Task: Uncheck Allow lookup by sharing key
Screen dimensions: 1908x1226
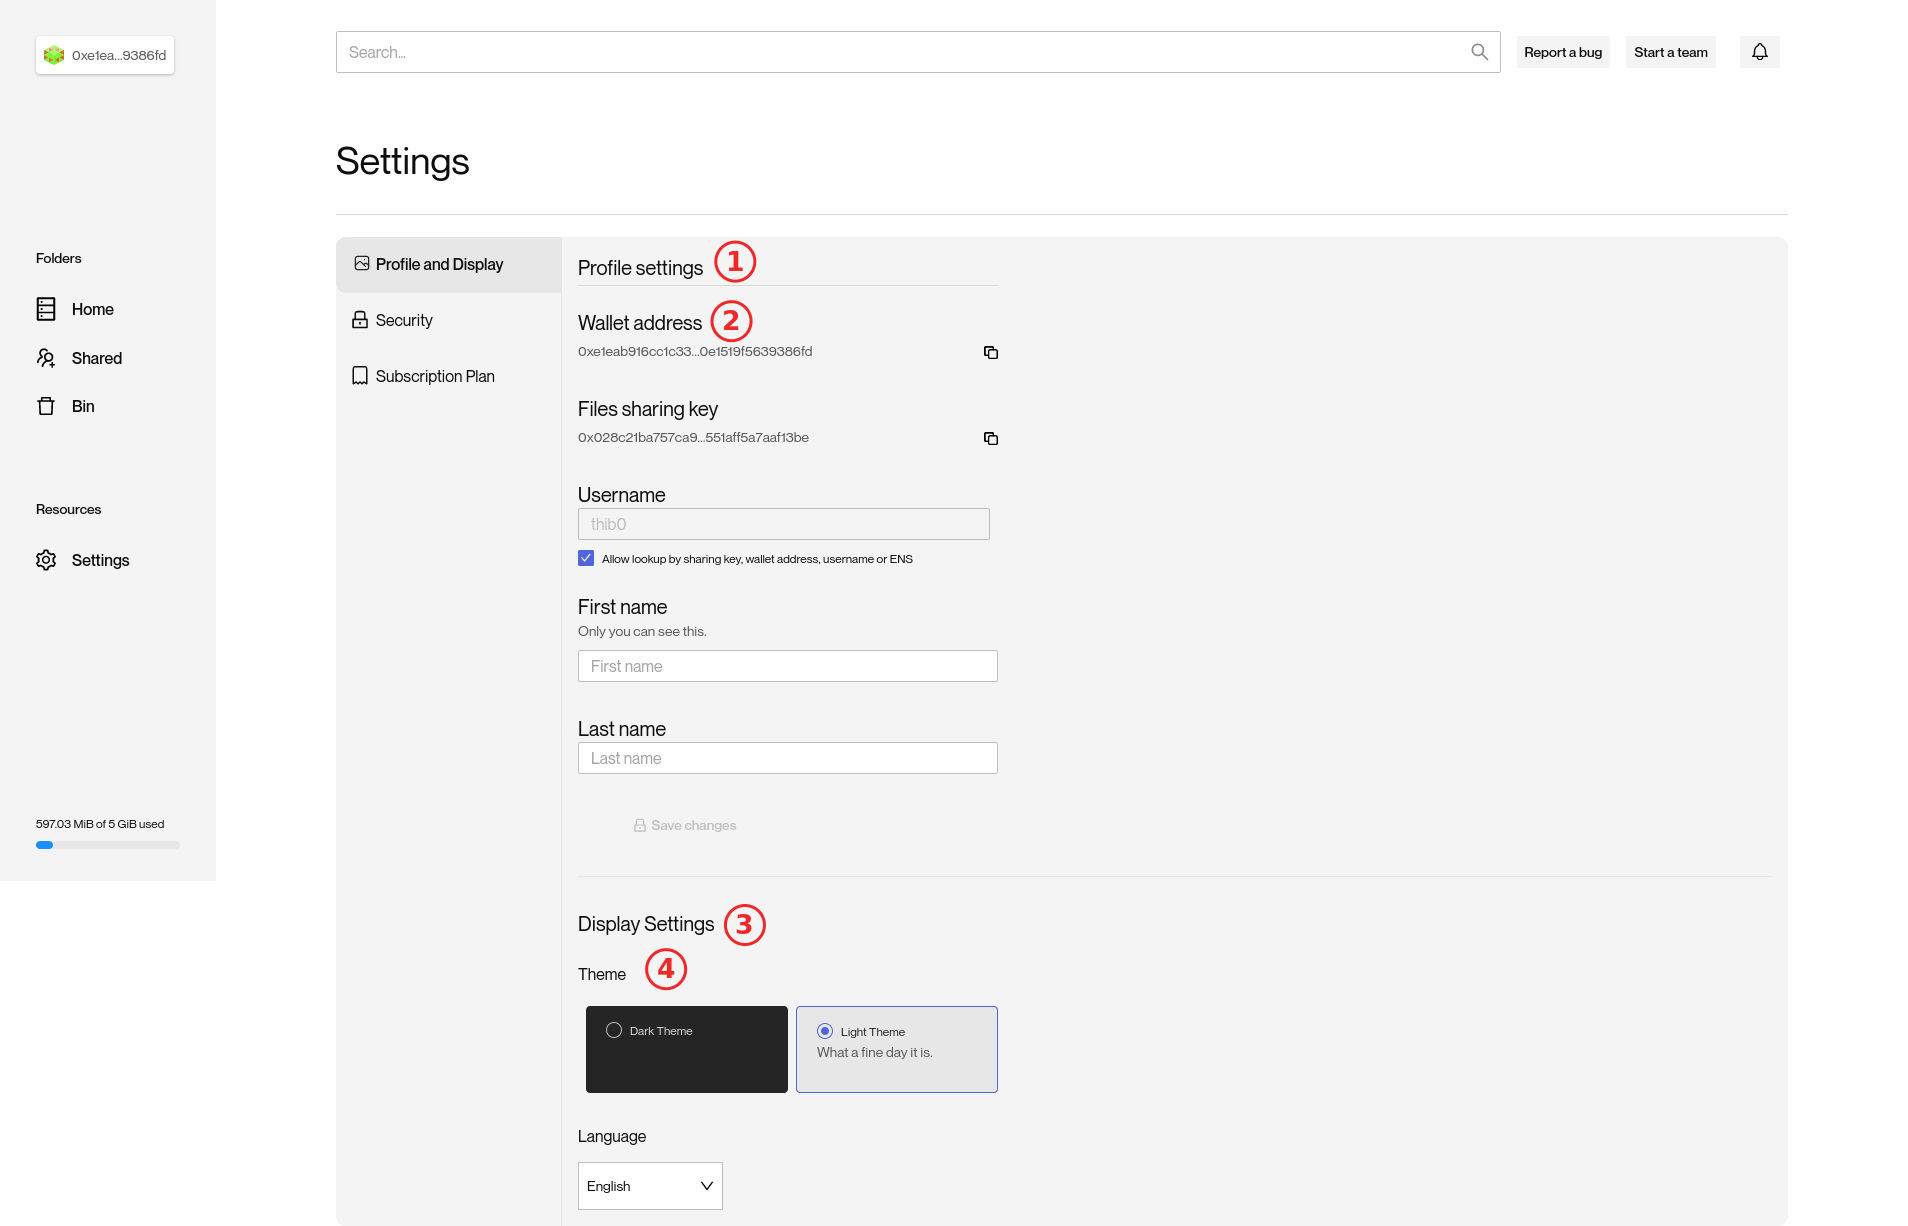Action: [x=586, y=558]
